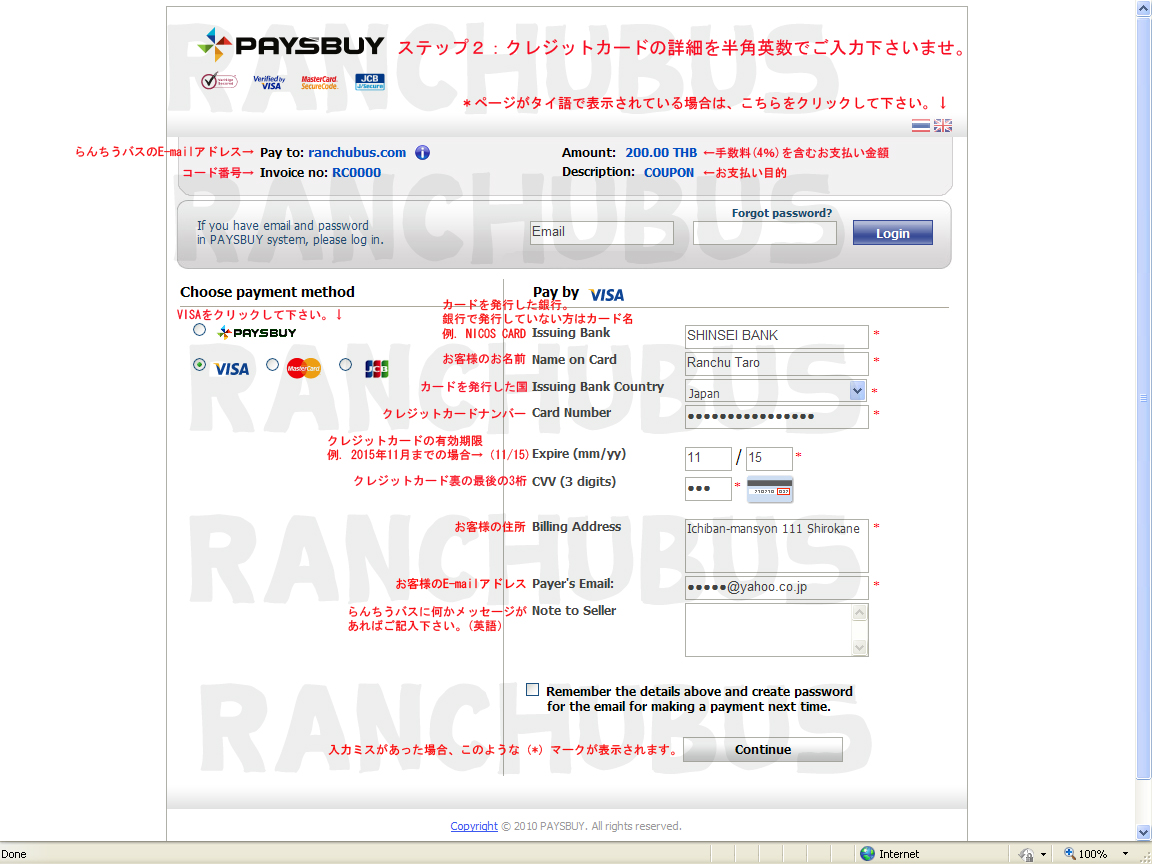Click the Issuing Bank field with SHINSEI BANK
1152x864 pixels.
pyautogui.click(x=777, y=336)
